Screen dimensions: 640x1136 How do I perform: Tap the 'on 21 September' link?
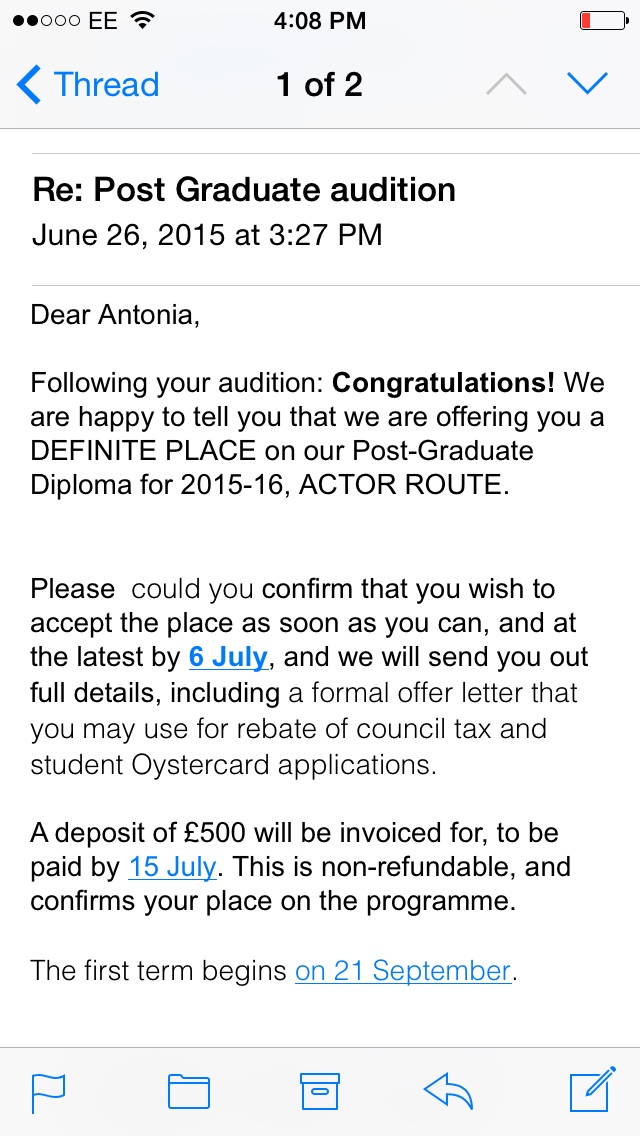(403, 970)
